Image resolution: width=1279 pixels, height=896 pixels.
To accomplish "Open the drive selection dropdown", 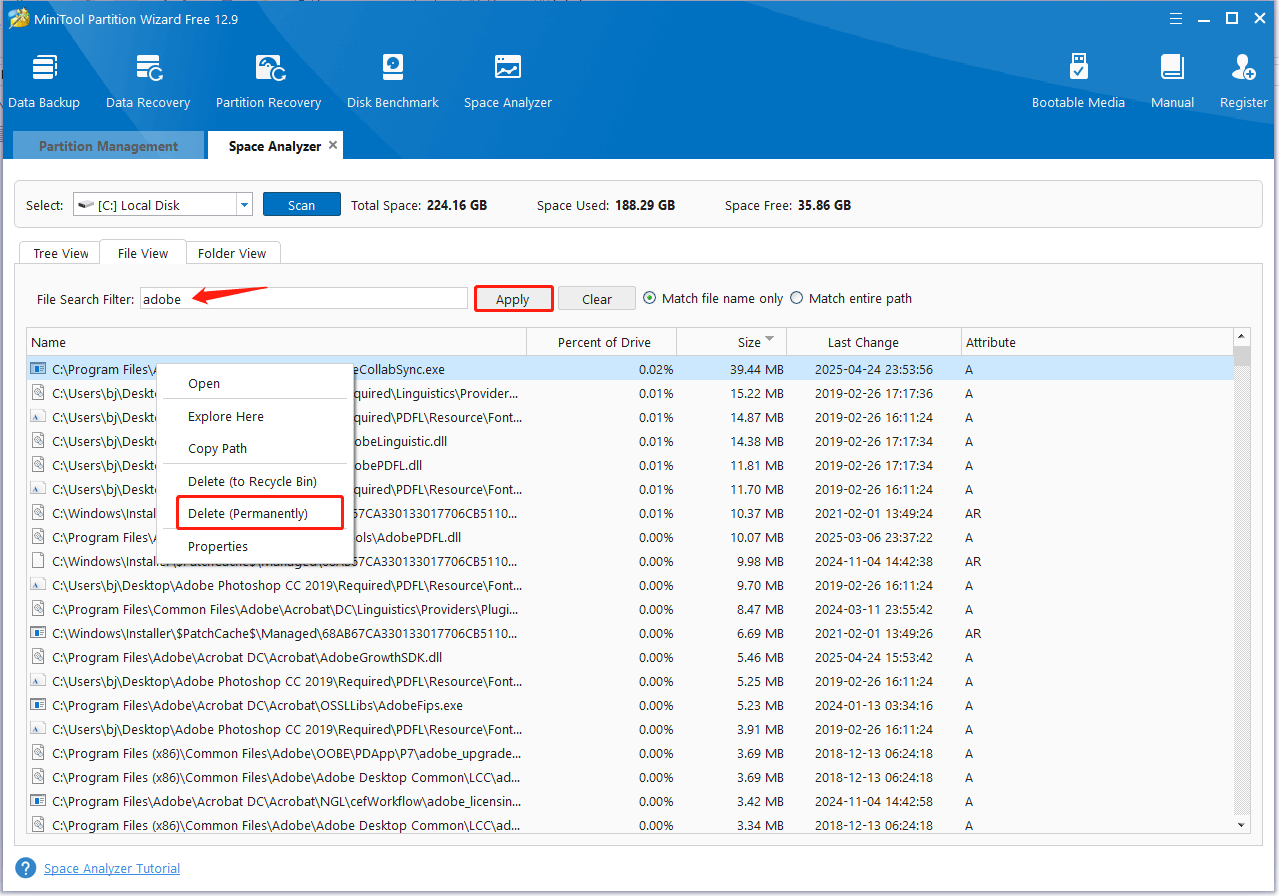I will tap(244, 205).
